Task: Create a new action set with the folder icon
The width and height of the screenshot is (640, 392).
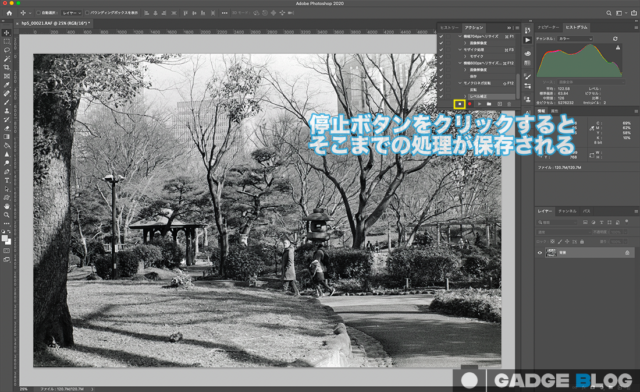Action: pos(489,104)
